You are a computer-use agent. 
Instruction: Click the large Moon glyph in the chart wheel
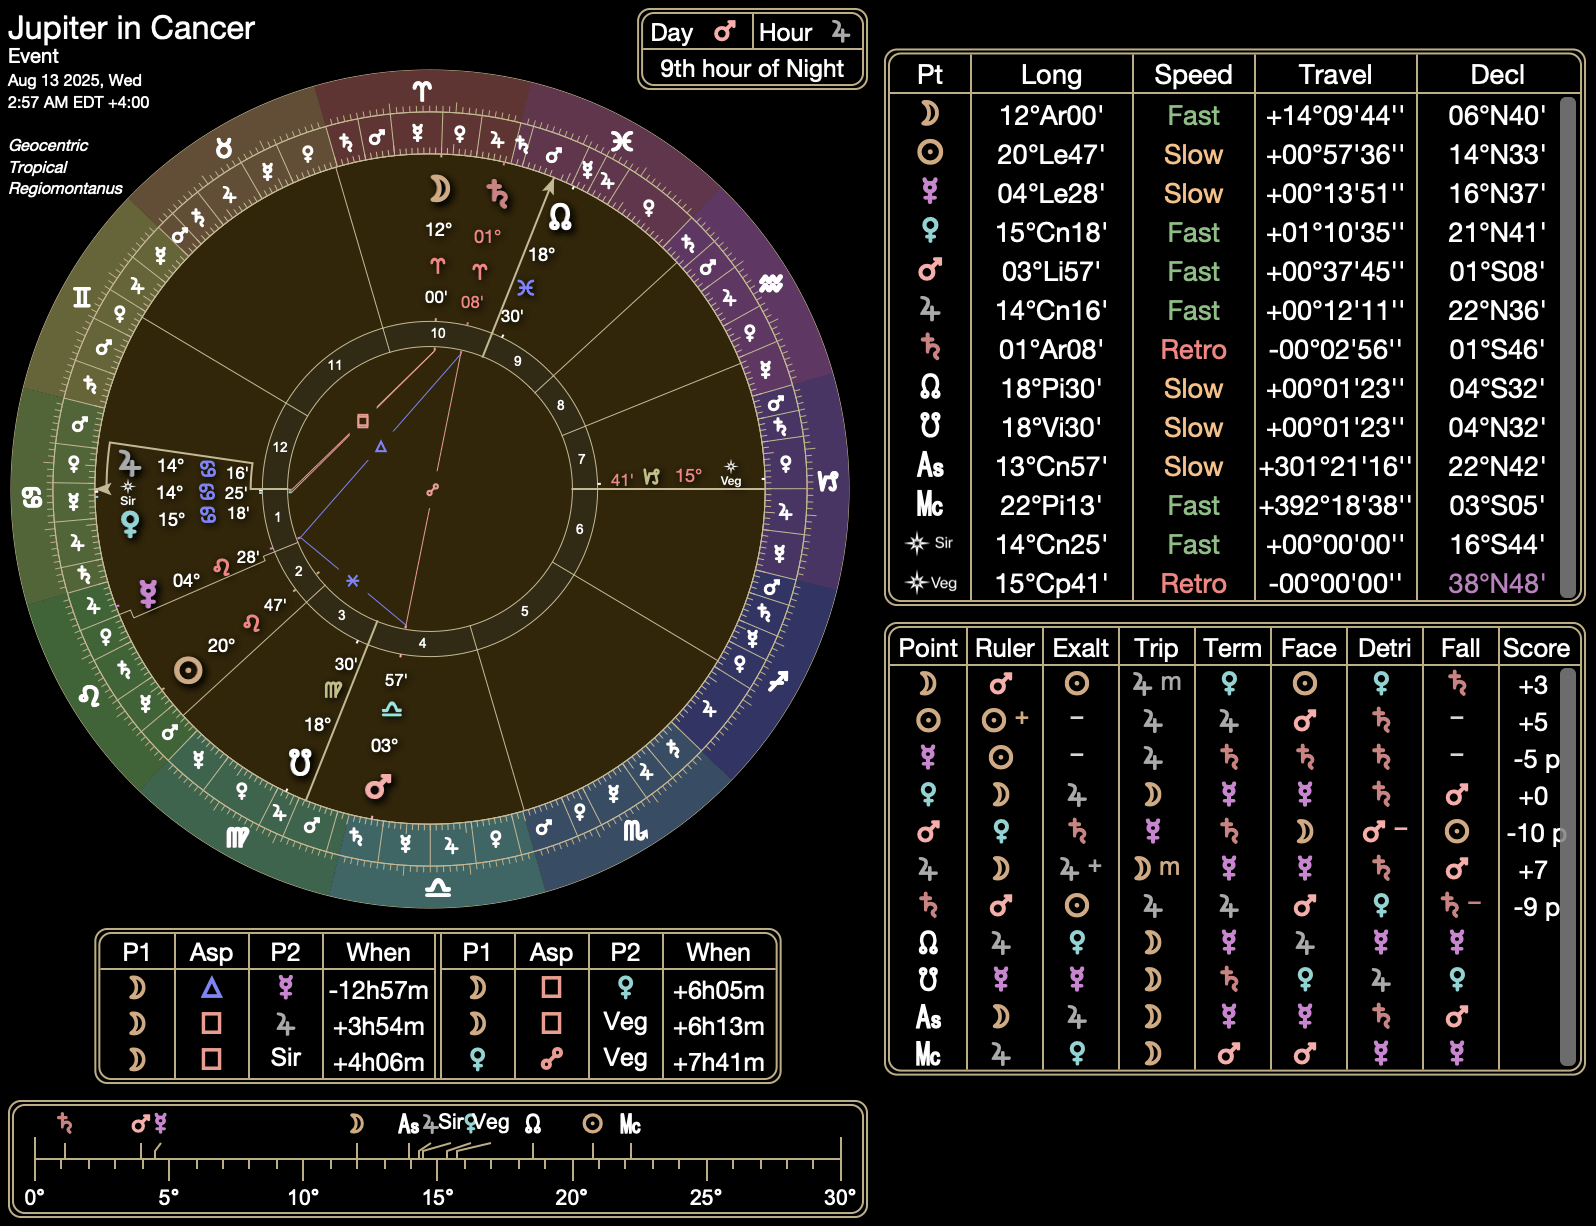pyautogui.click(x=439, y=188)
